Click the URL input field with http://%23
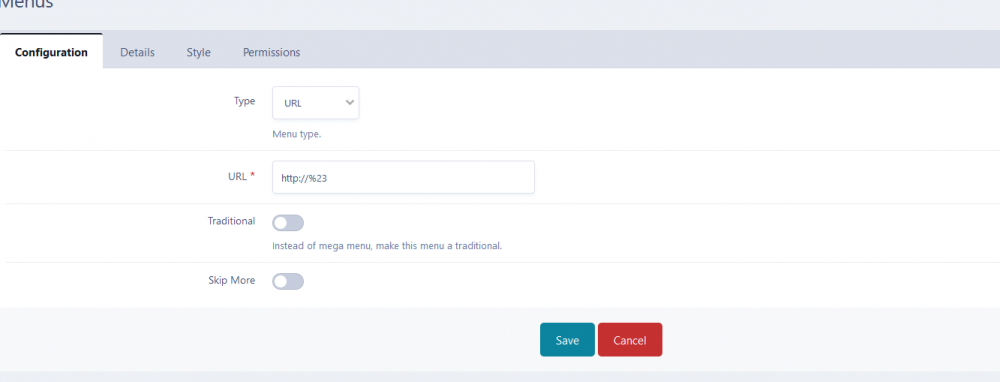The image size is (1000, 382). 403,177
